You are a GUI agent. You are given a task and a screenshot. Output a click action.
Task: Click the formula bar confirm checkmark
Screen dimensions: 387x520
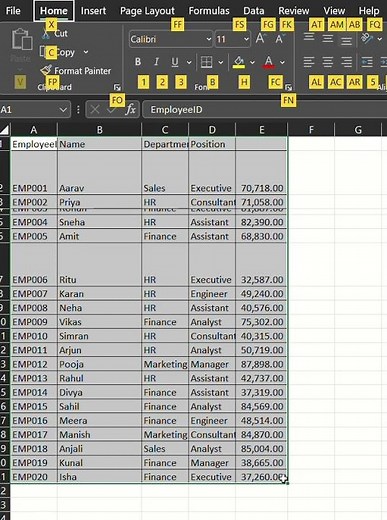[112, 109]
